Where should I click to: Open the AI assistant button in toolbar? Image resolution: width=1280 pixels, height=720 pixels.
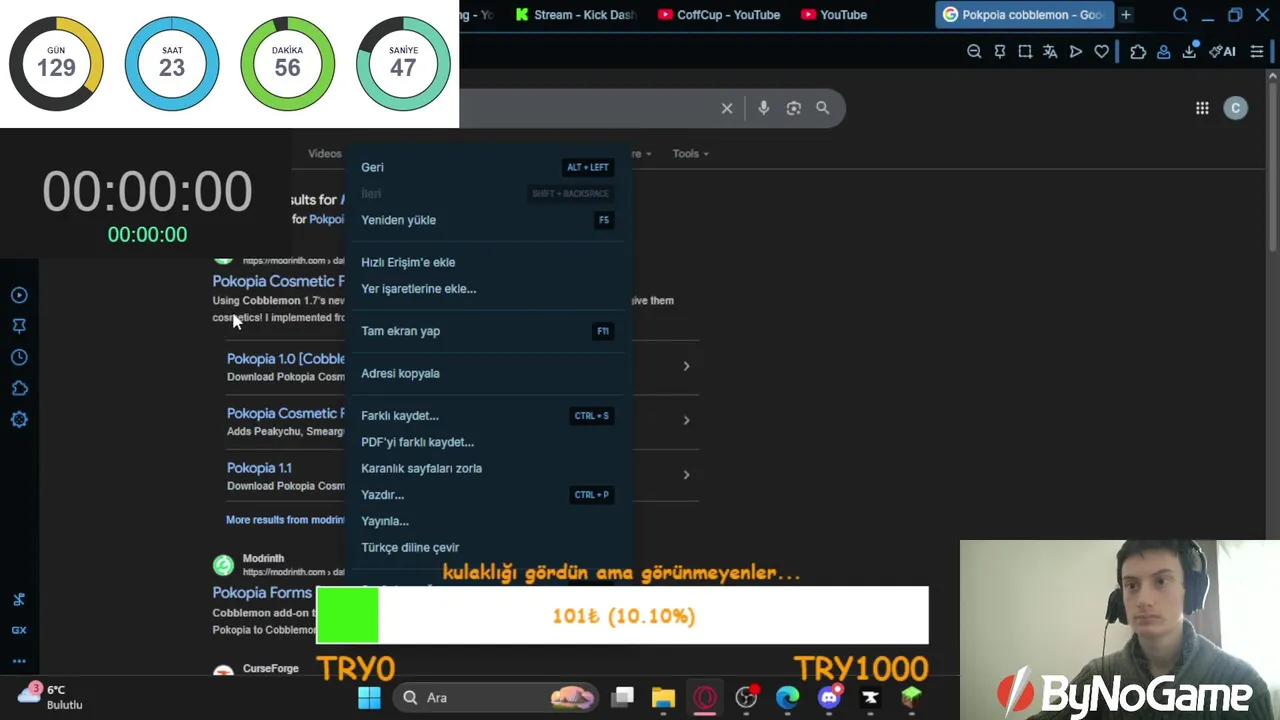1223,52
